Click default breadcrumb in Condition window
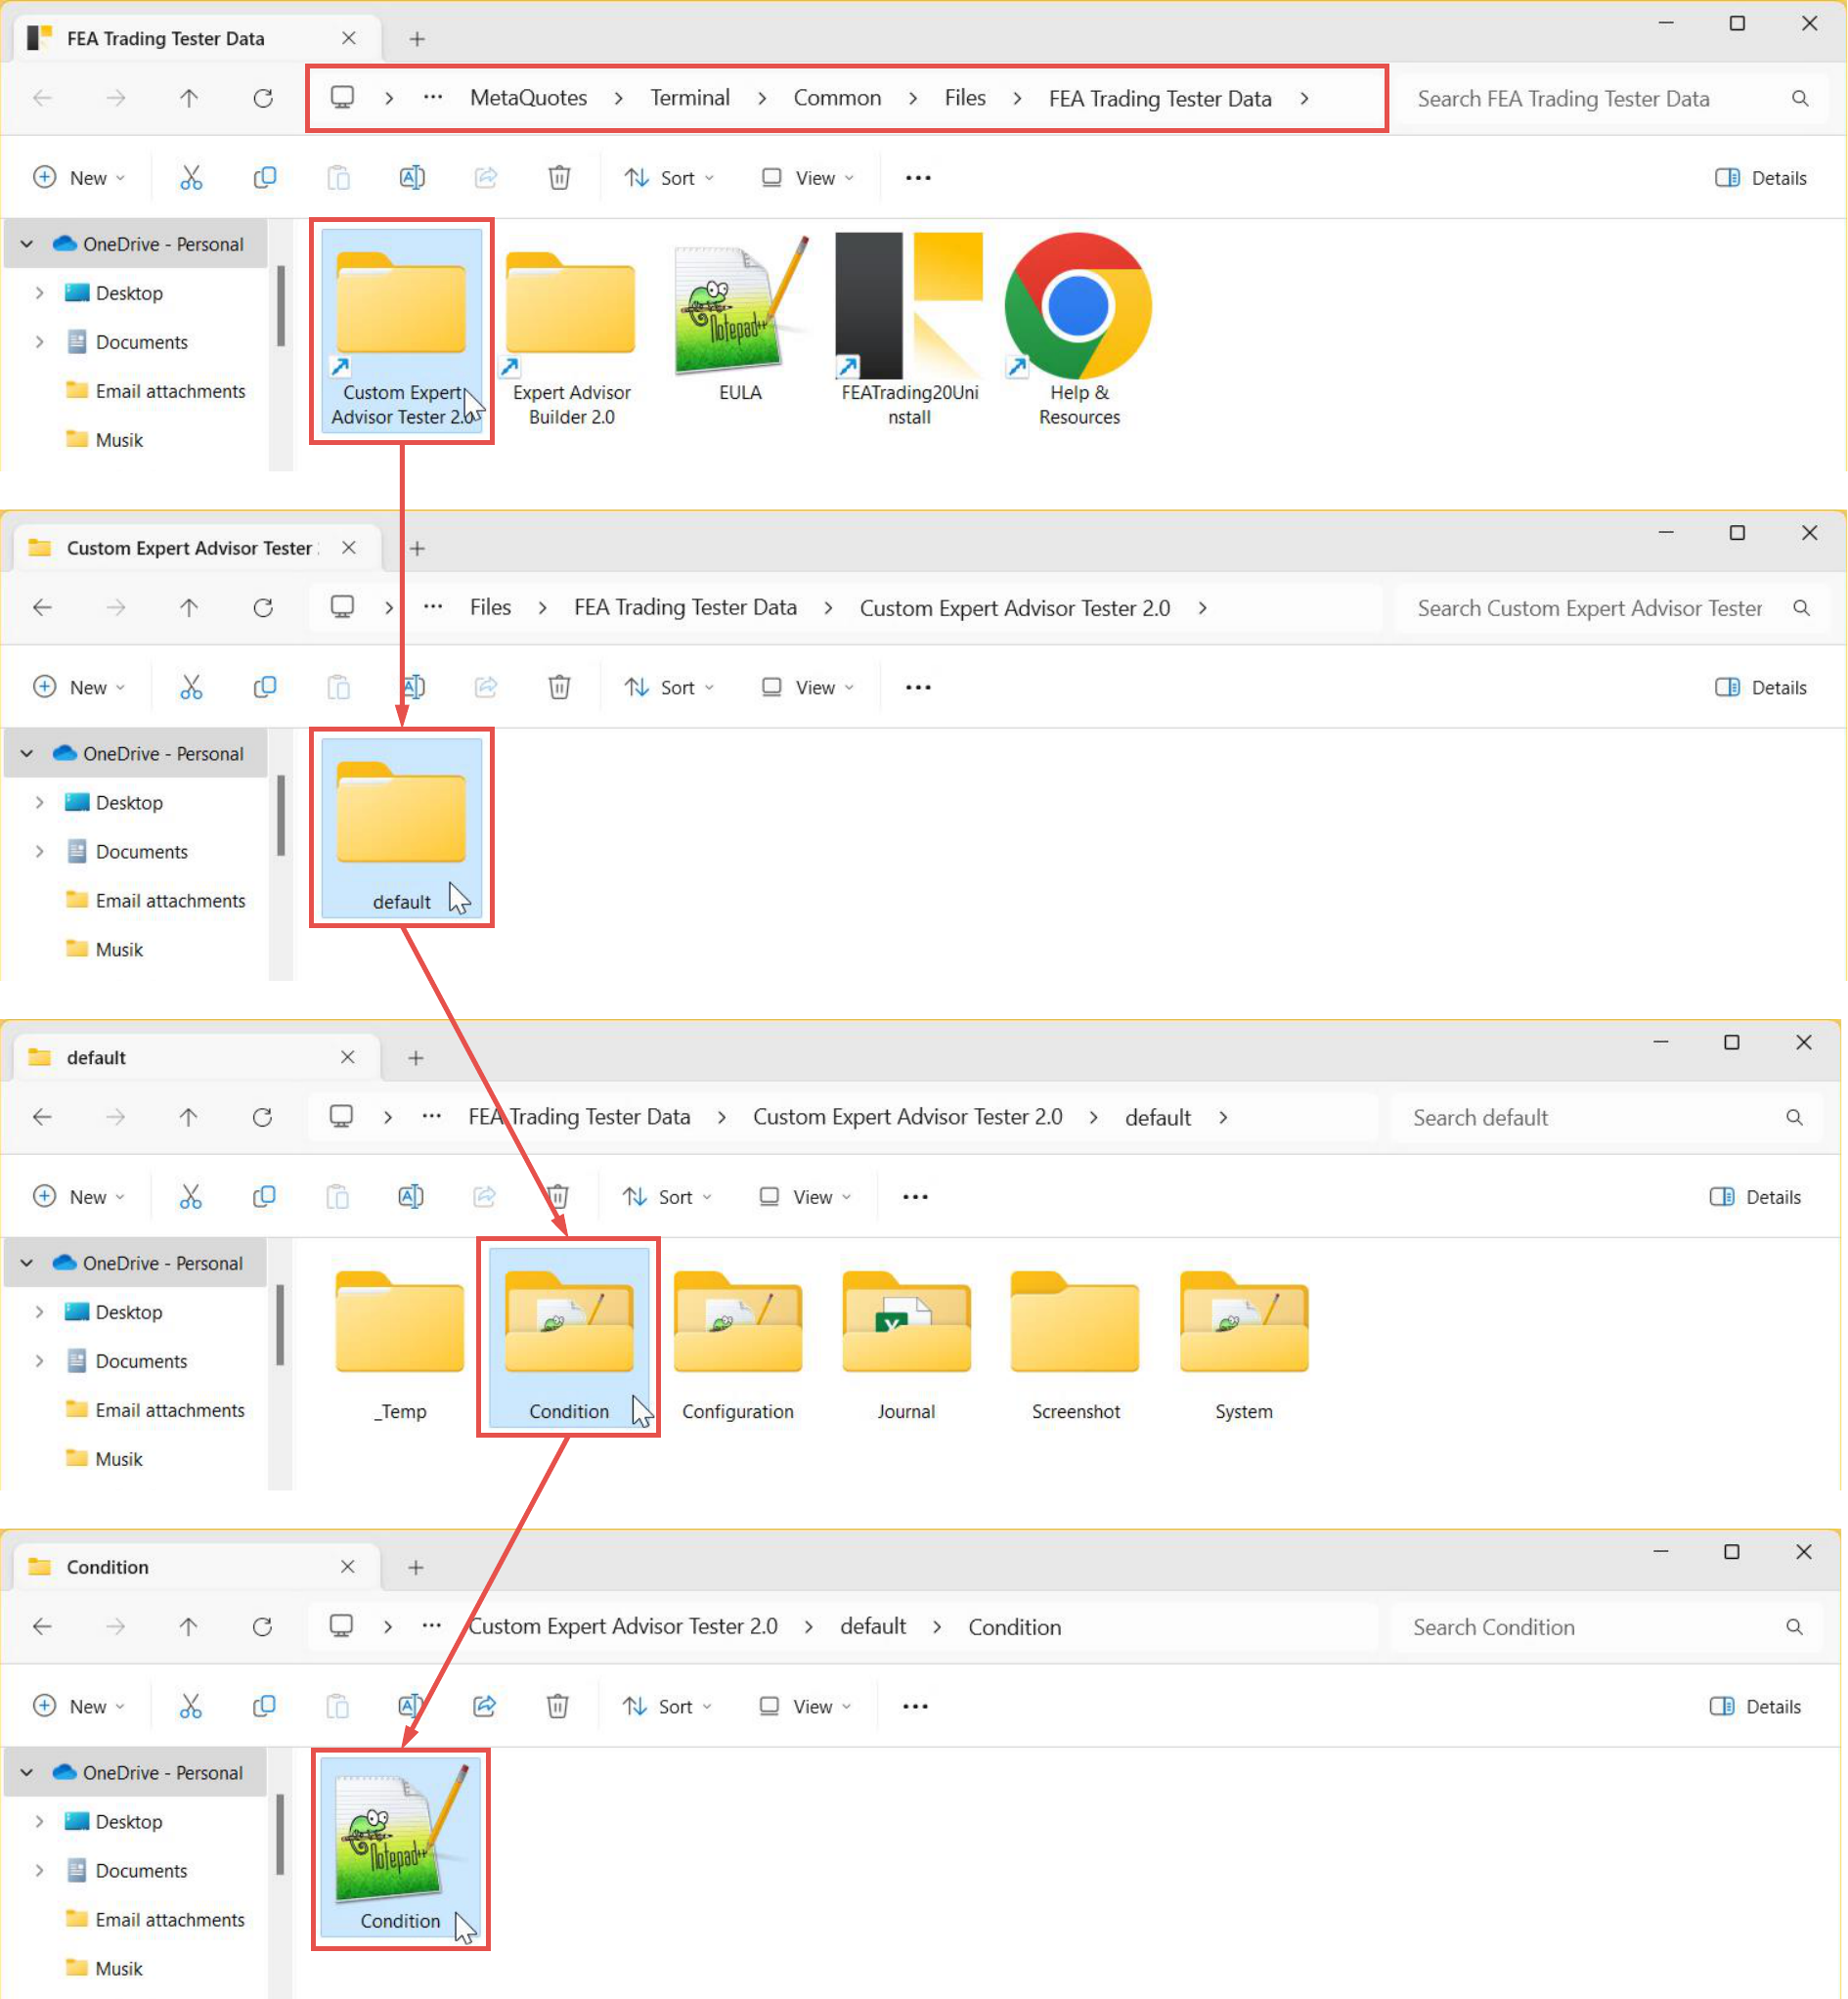 point(873,1627)
